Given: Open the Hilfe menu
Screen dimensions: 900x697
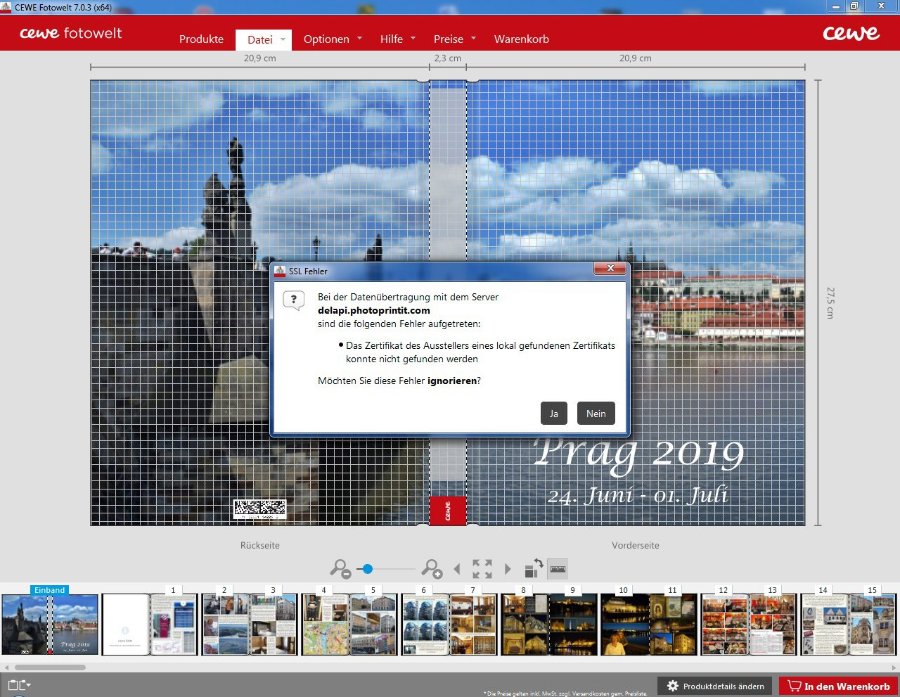Looking at the screenshot, I should click(x=391, y=39).
